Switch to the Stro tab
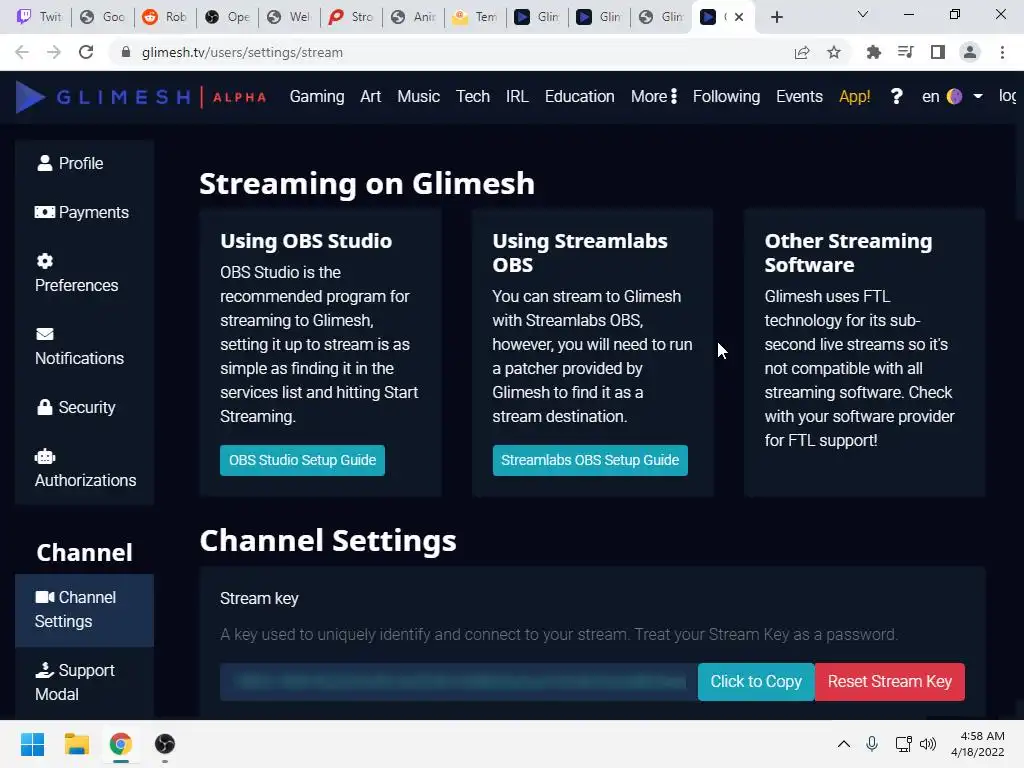 click(x=350, y=17)
